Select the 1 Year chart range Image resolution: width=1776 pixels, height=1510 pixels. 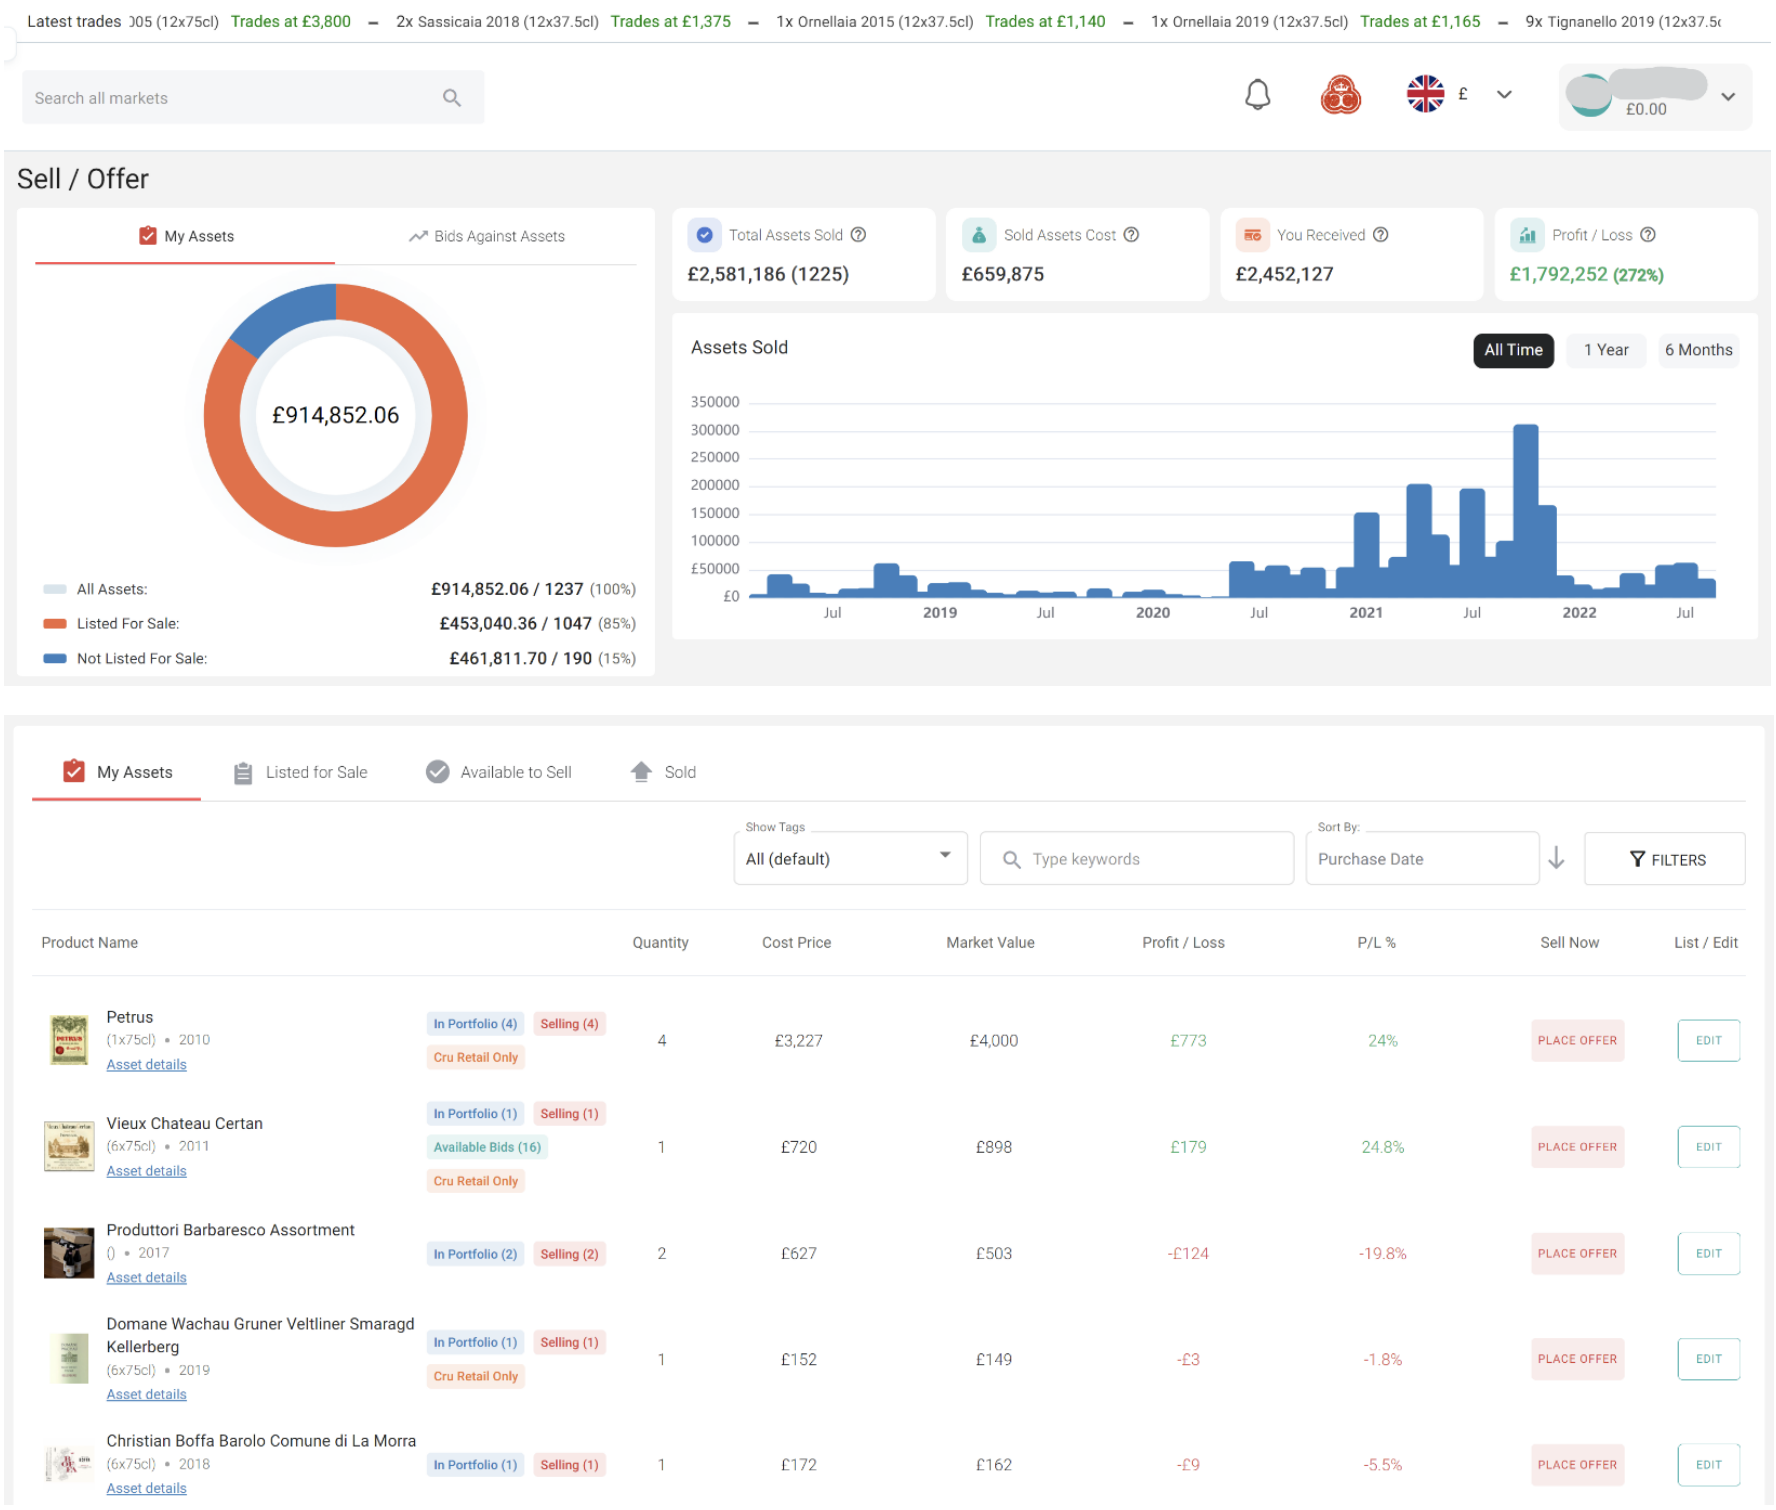(x=1606, y=350)
